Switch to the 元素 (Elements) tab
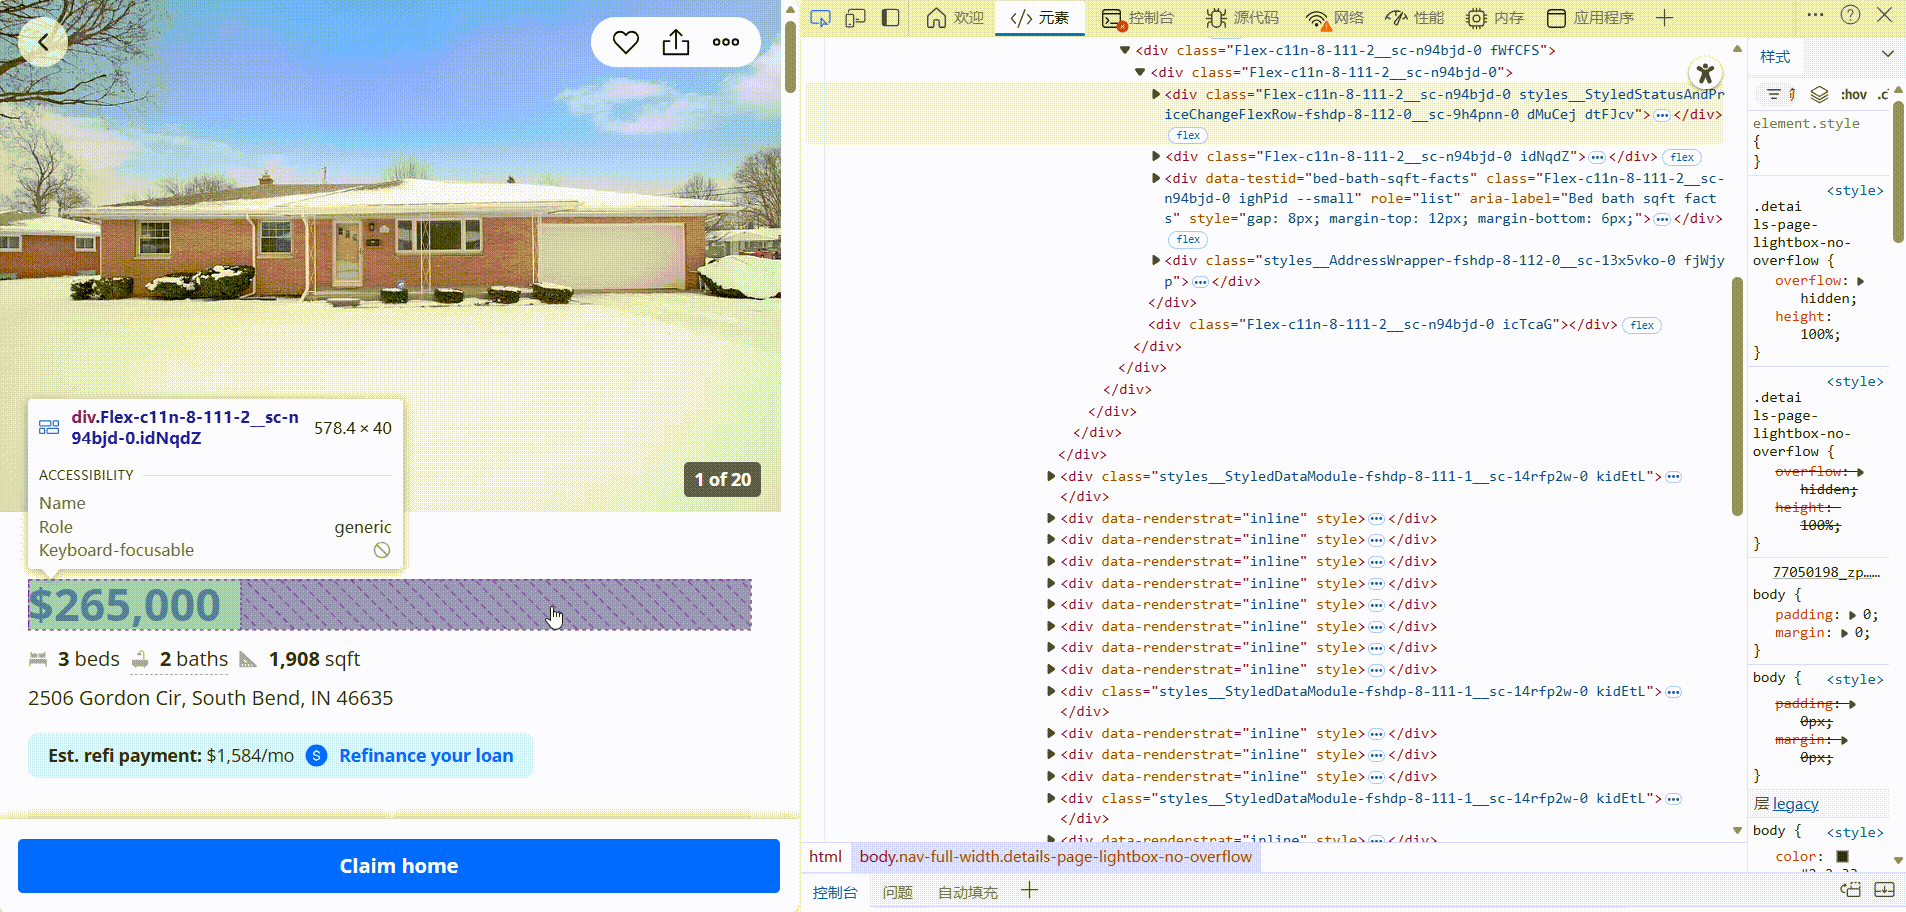This screenshot has height=912, width=1906. click(x=1040, y=18)
